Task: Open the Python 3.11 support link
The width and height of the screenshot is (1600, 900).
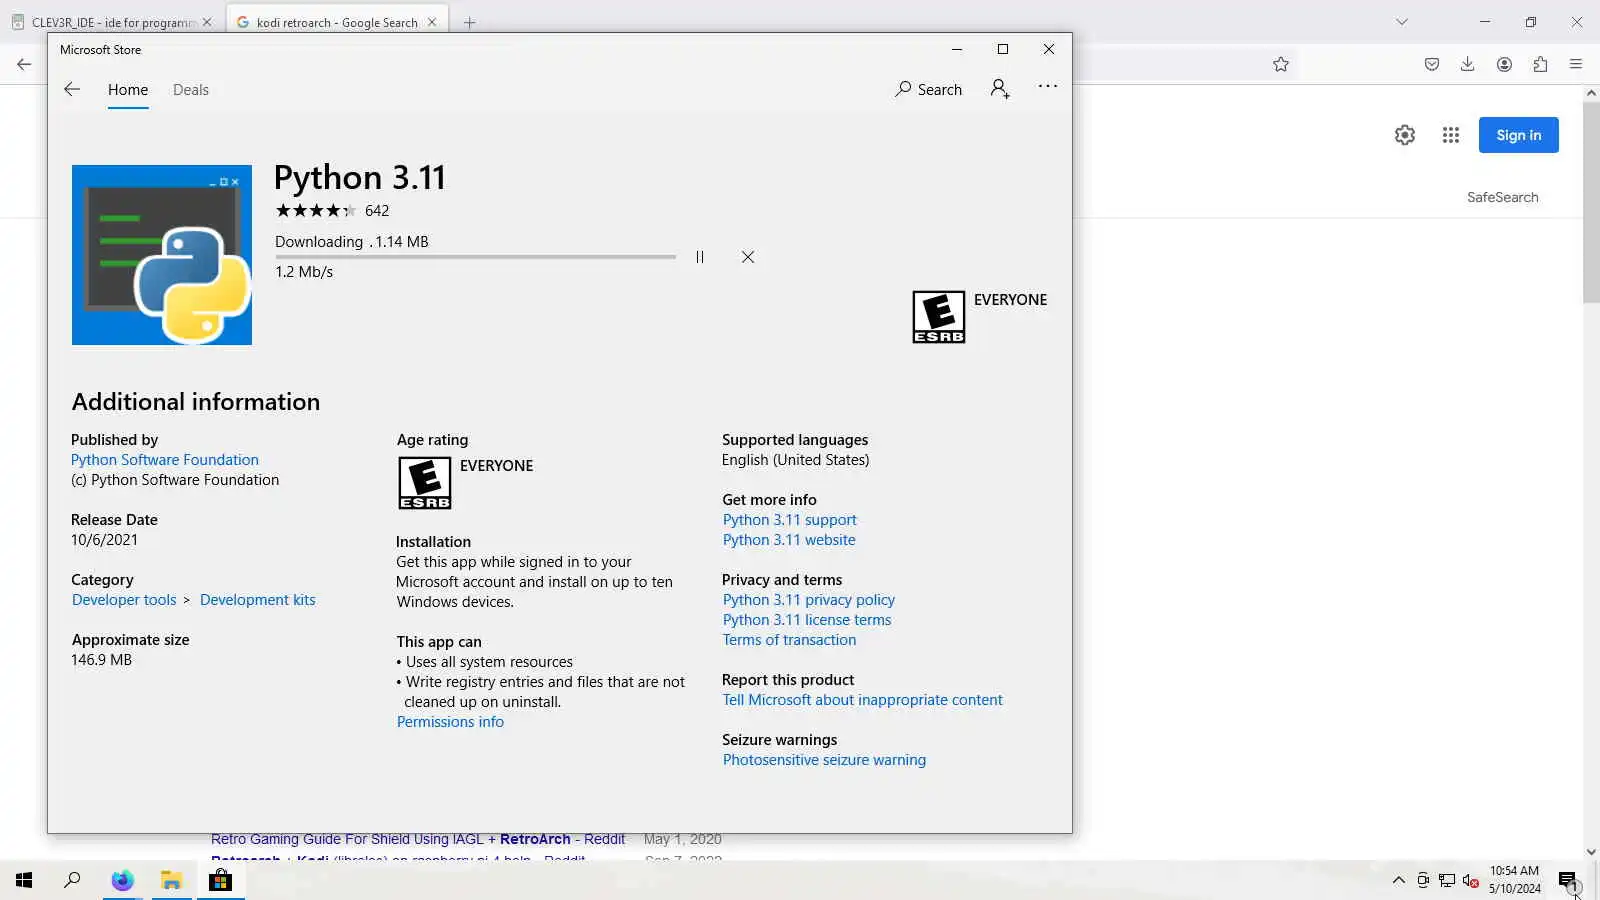Action: tap(790, 520)
